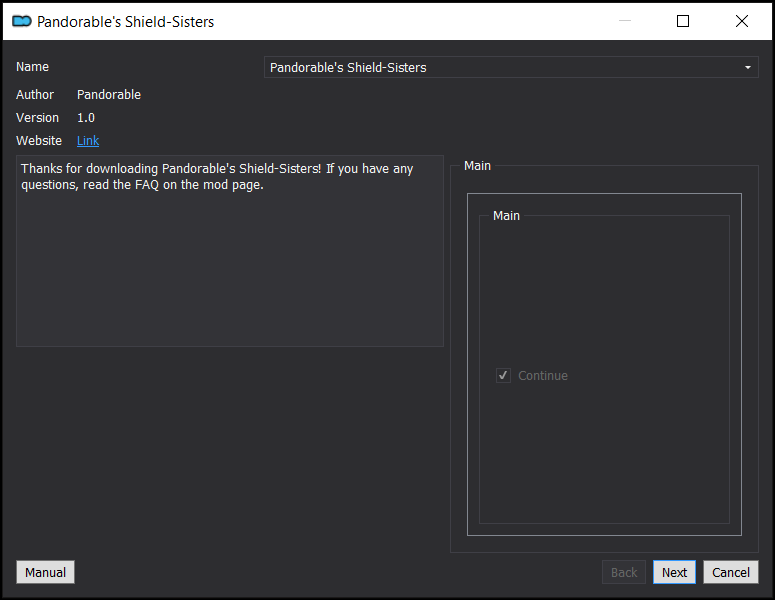Proceed with the Next button
Screen dimensions: 775x600
point(675,572)
